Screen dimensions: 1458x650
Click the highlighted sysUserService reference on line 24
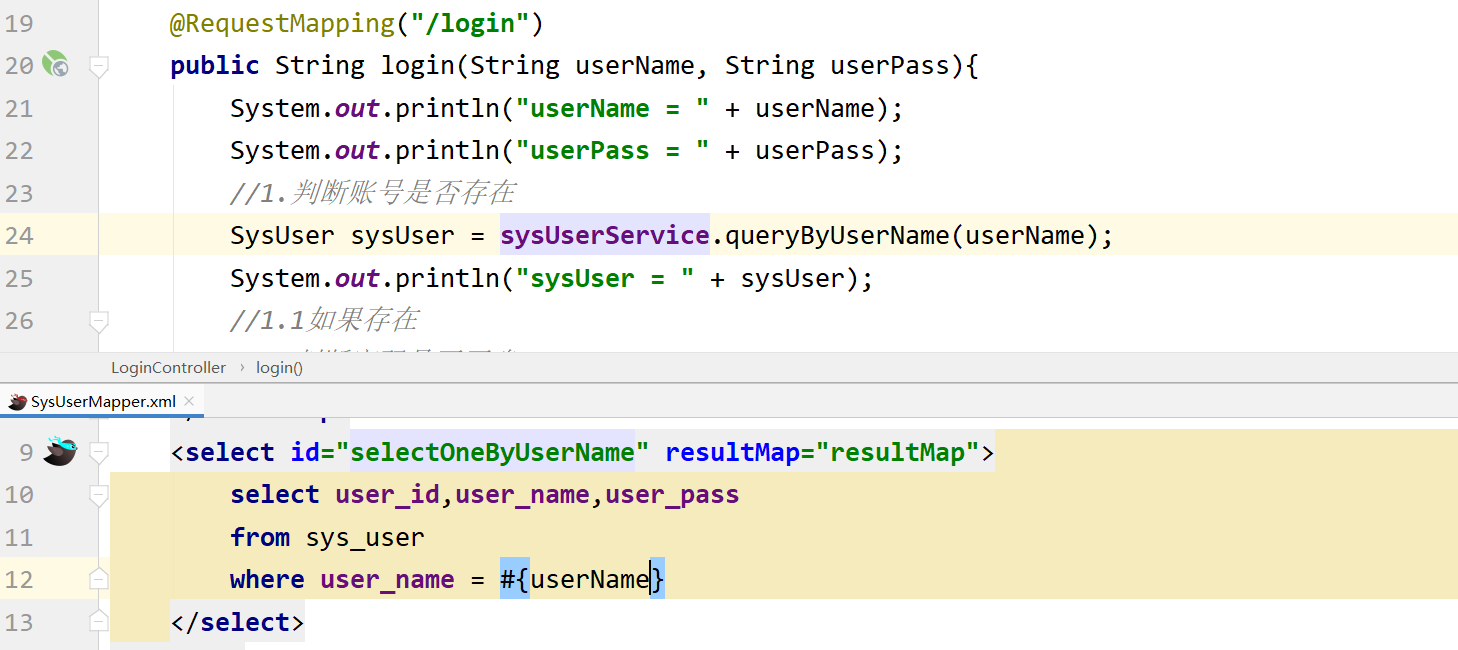(x=604, y=235)
